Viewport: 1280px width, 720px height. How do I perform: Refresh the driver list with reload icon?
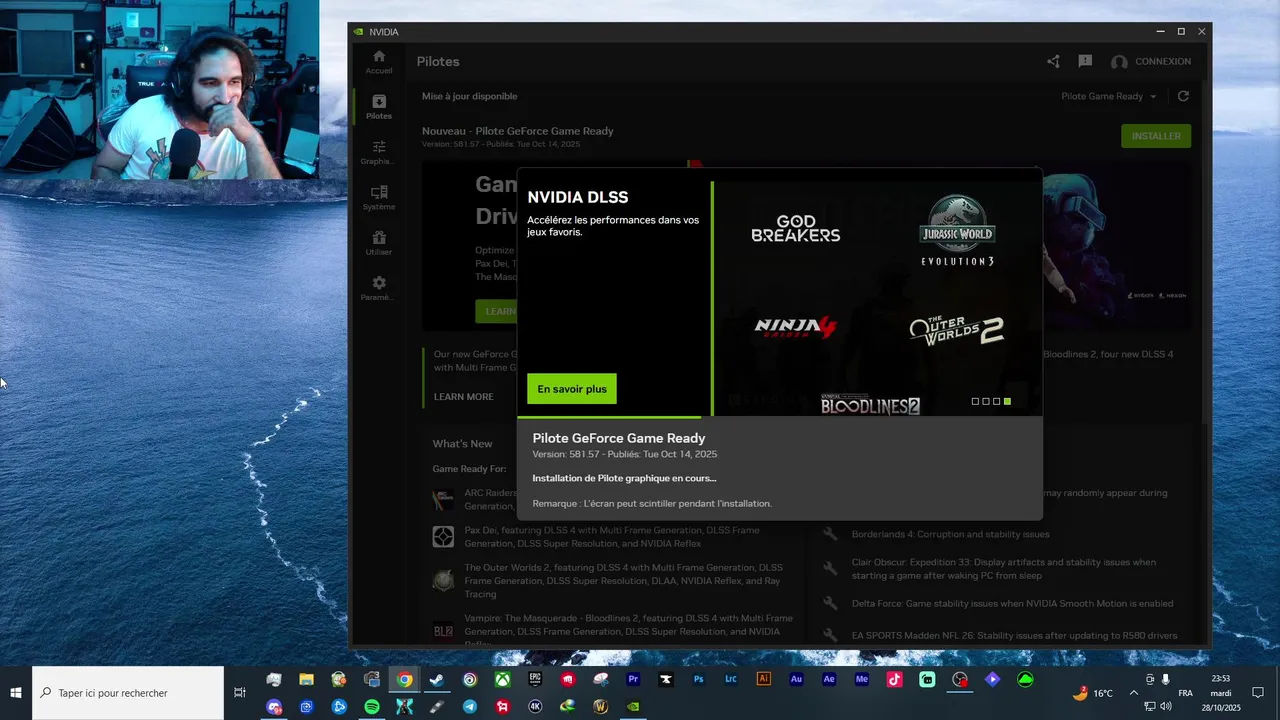pos(1183,96)
